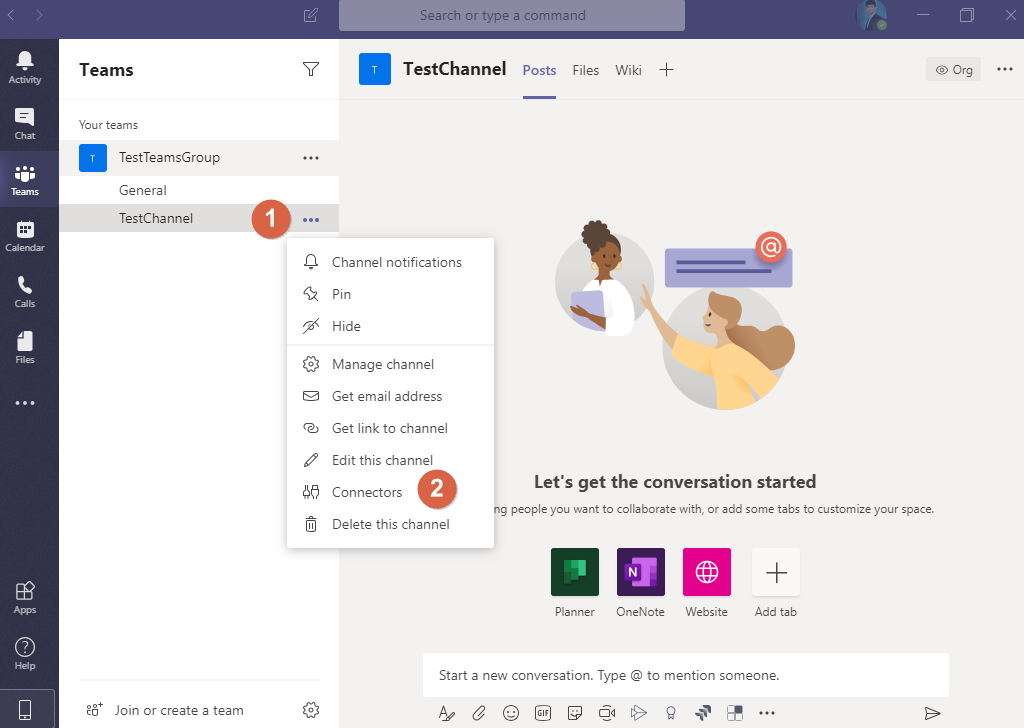Click the Org visibility button
This screenshot has height=728, width=1024.
pos(953,70)
